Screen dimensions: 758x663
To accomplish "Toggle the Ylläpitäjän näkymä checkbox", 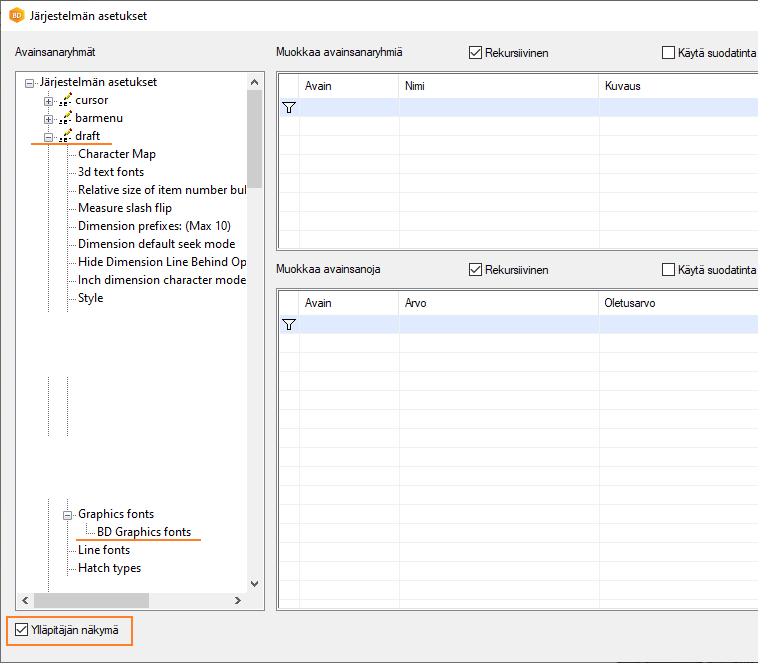I will coord(23,630).
